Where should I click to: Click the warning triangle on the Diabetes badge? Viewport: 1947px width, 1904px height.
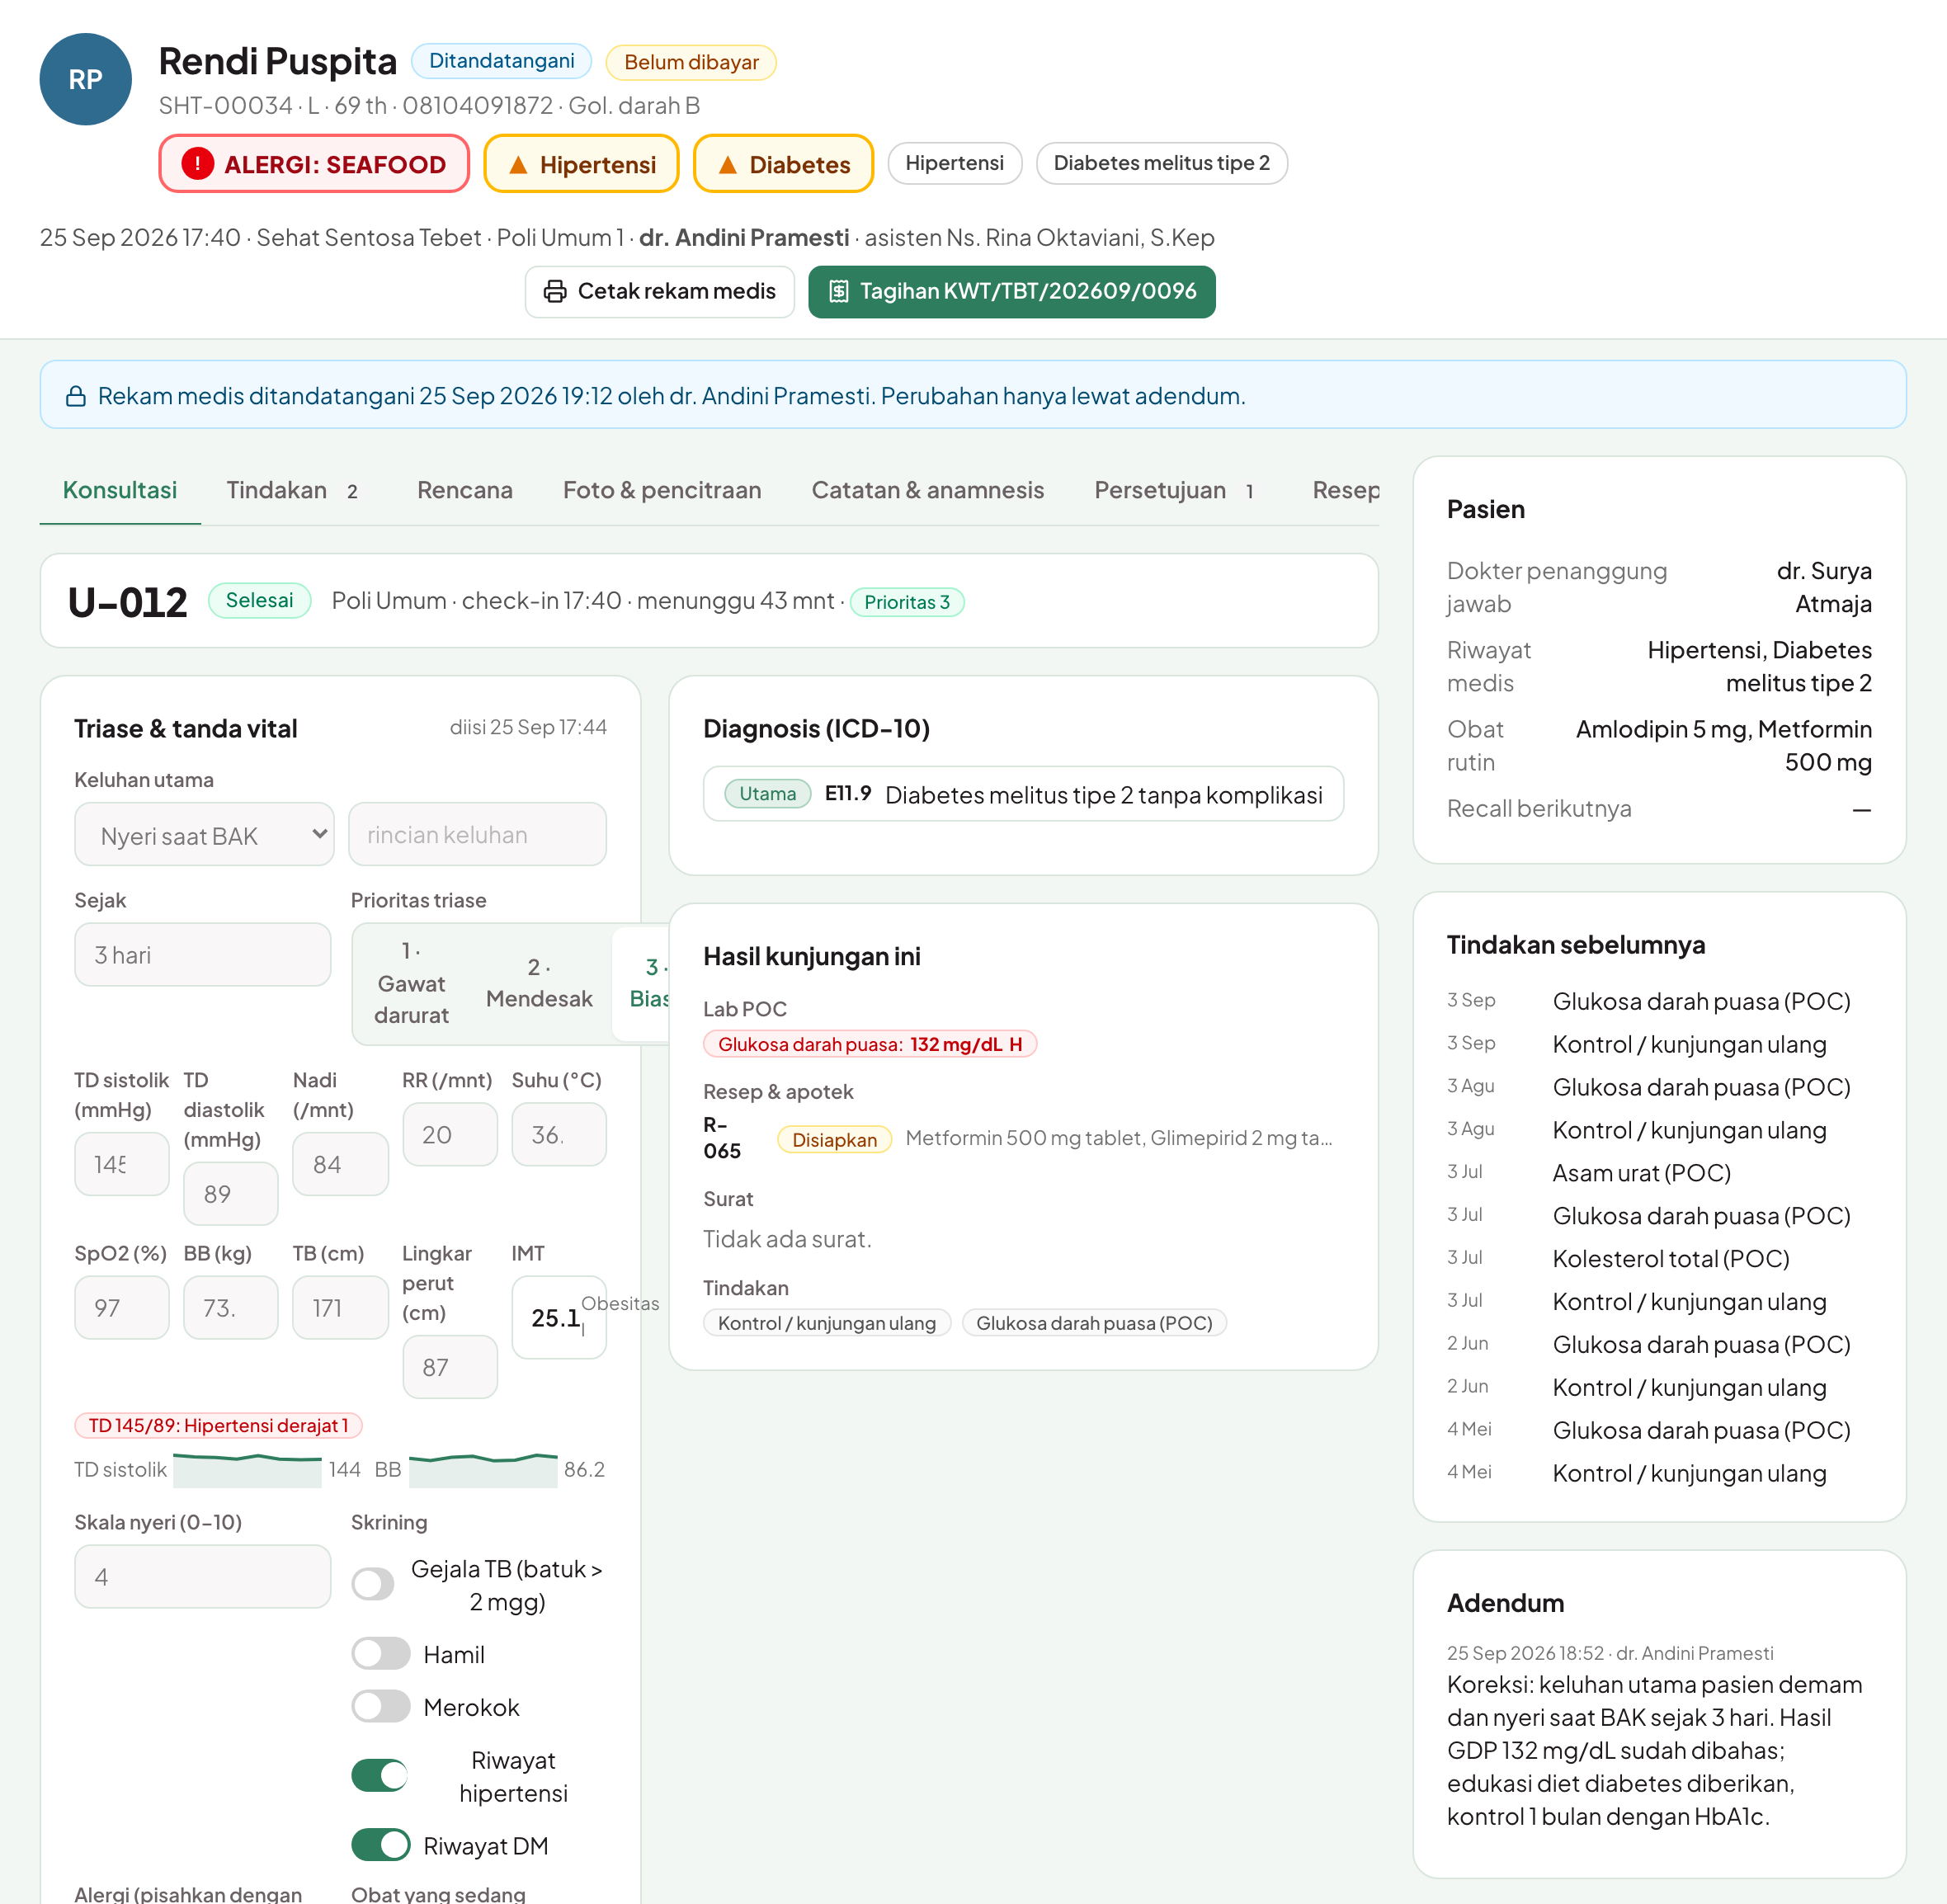(728, 164)
